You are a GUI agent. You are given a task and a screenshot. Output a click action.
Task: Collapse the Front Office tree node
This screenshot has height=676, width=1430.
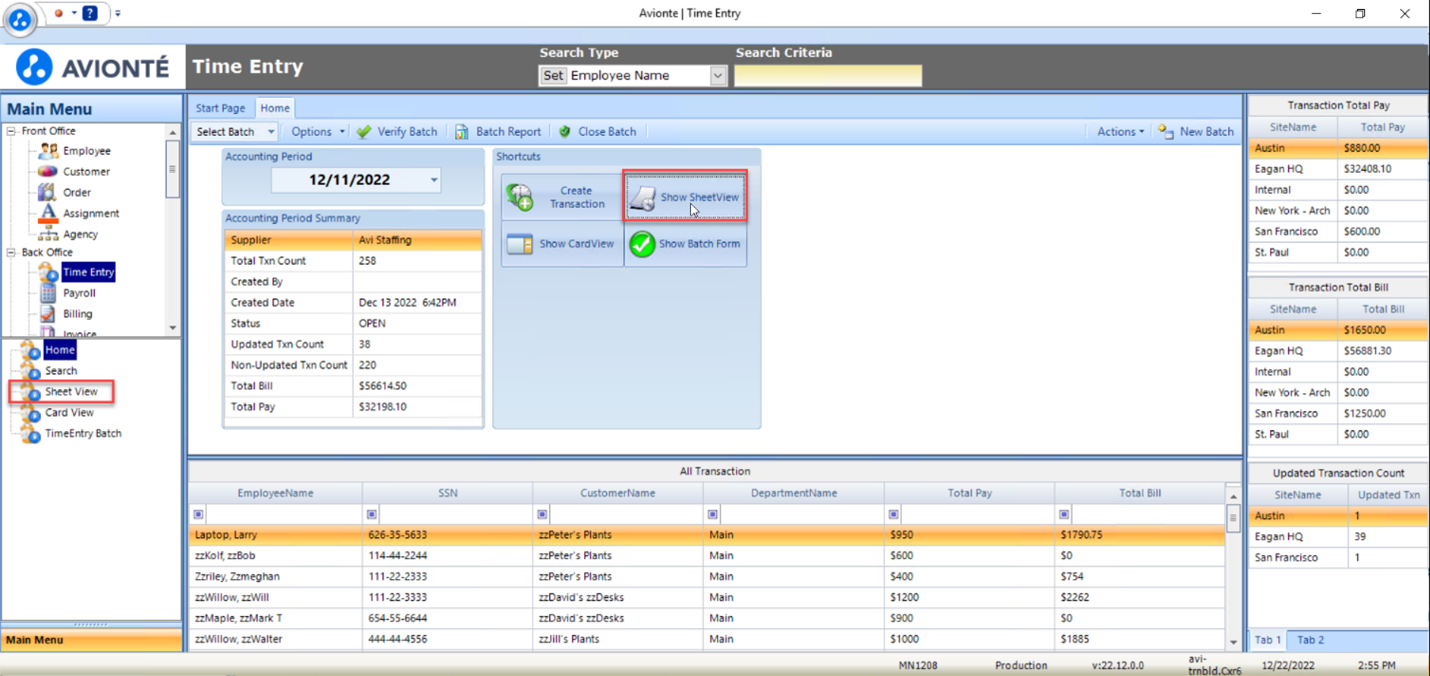[x=11, y=131]
